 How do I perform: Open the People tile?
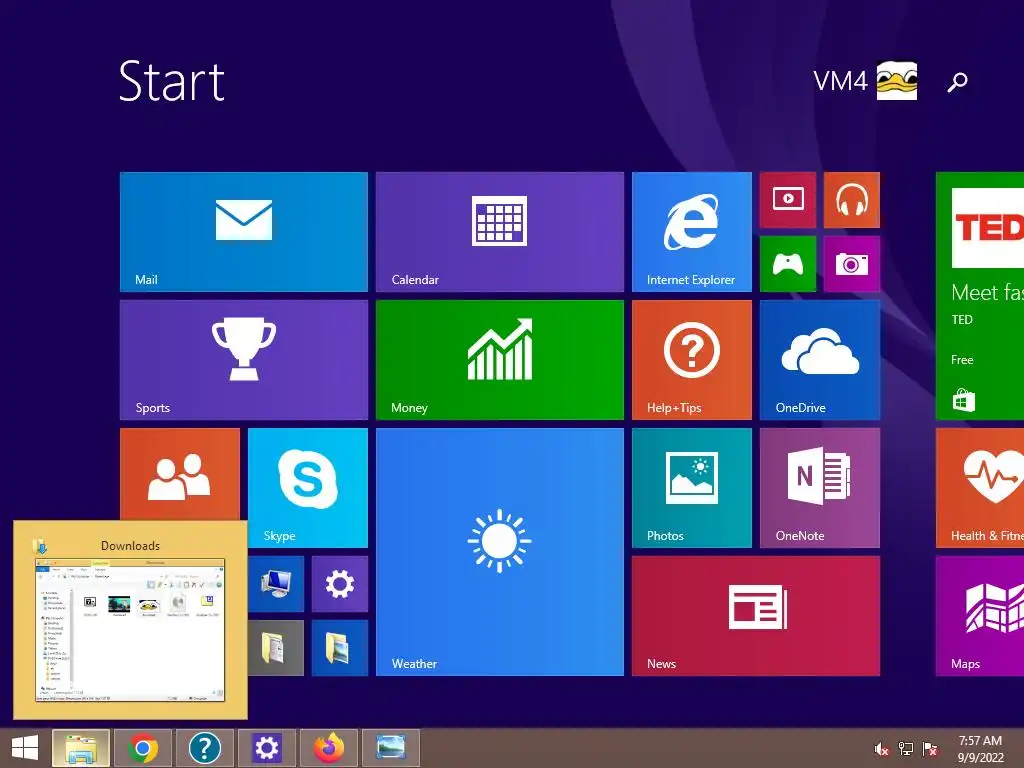point(180,474)
